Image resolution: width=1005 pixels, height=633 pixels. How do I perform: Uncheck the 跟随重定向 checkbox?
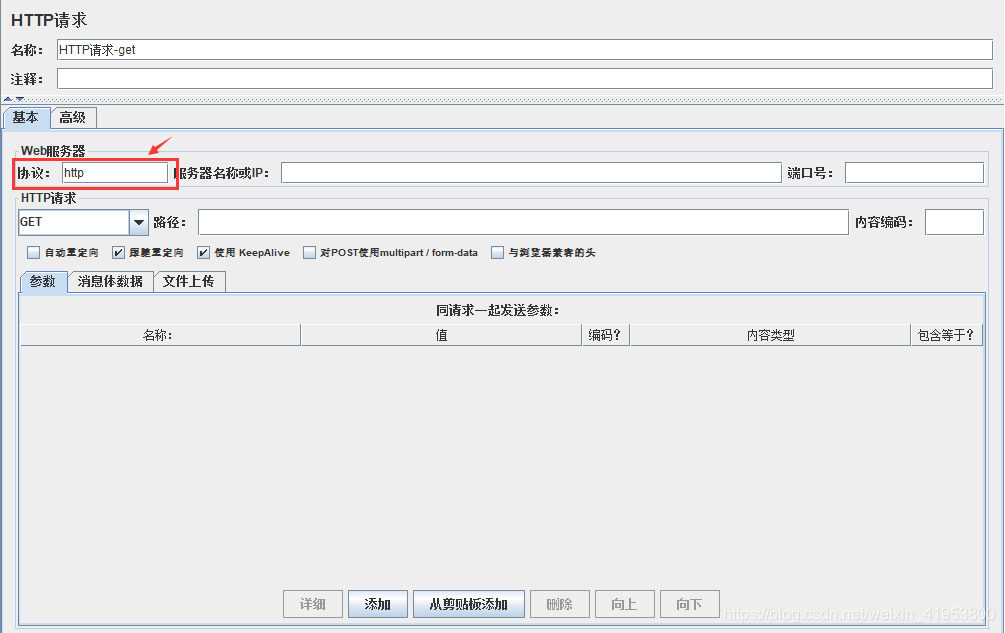pyautogui.click(x=118, y=252)
